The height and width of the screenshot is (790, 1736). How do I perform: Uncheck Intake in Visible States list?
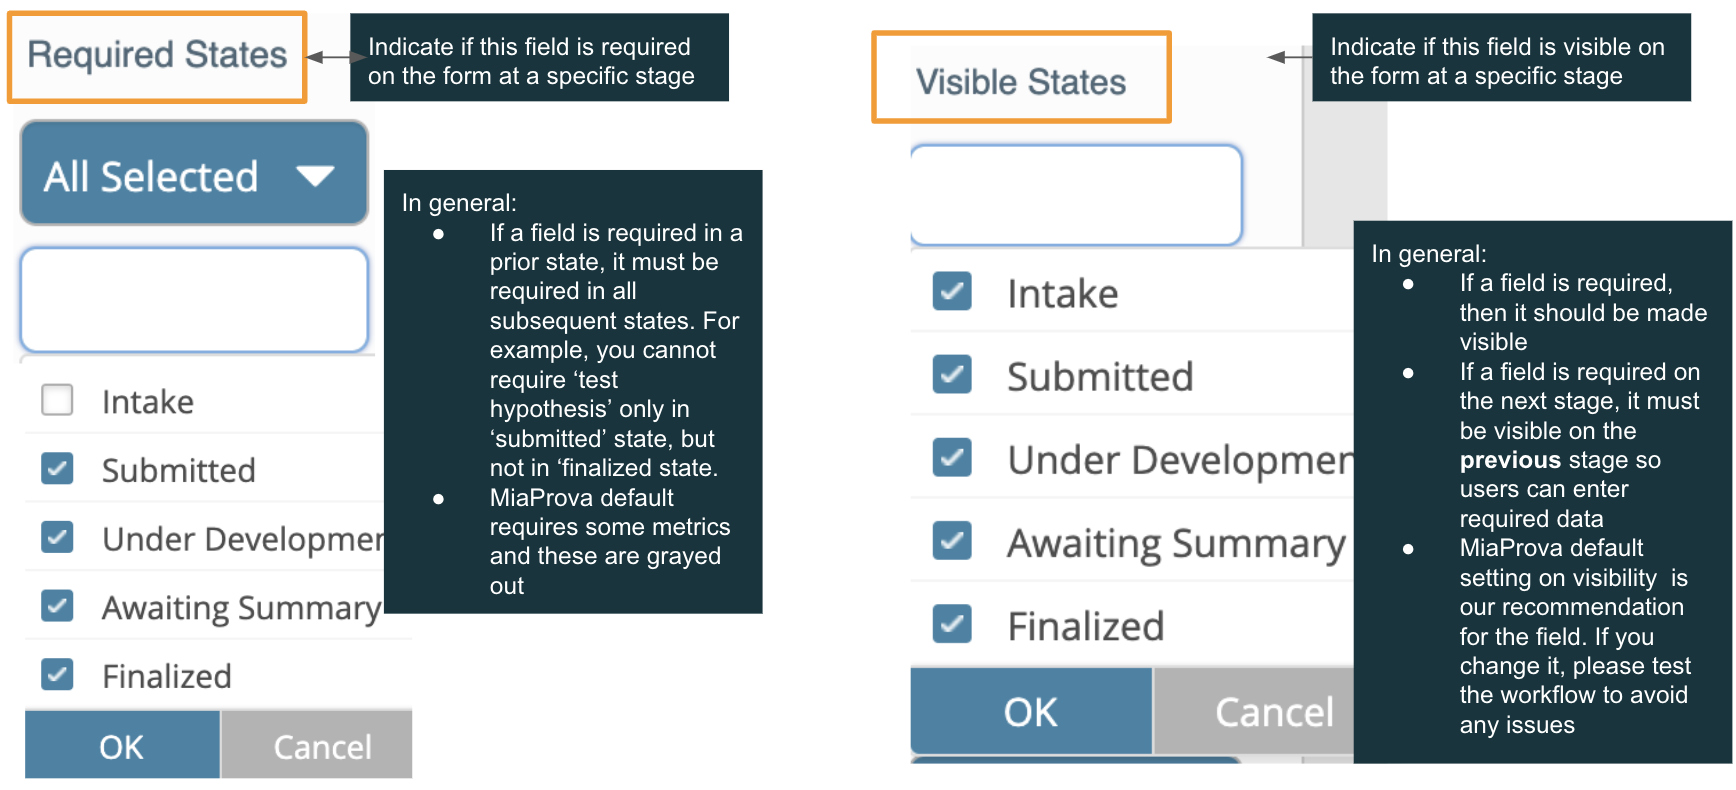tap(952, 291)
